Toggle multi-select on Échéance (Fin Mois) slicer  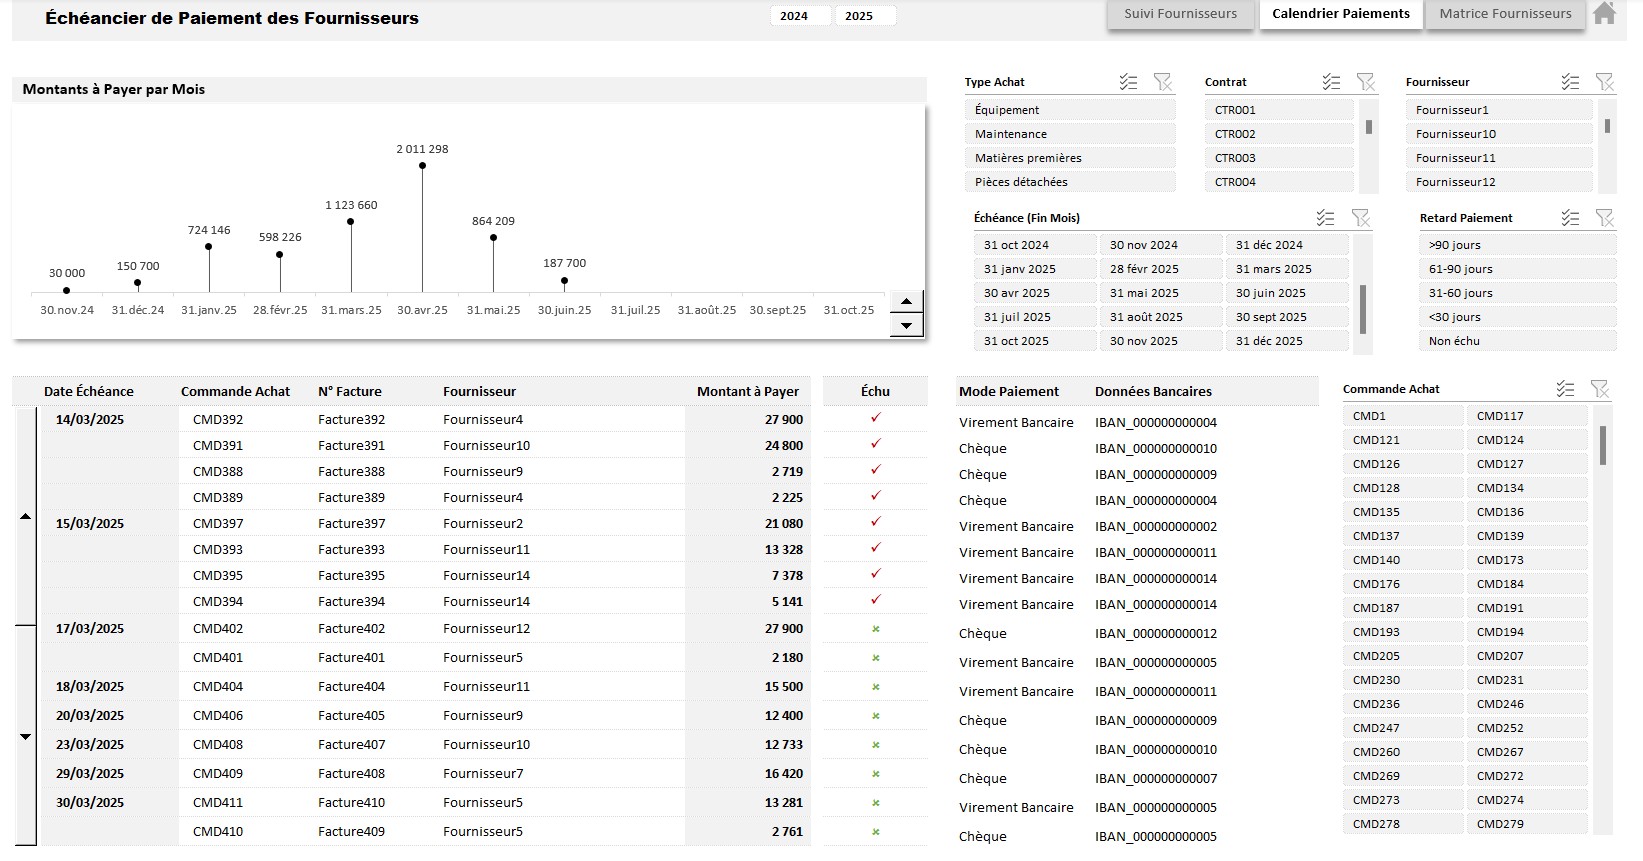tap(1326, 218)
